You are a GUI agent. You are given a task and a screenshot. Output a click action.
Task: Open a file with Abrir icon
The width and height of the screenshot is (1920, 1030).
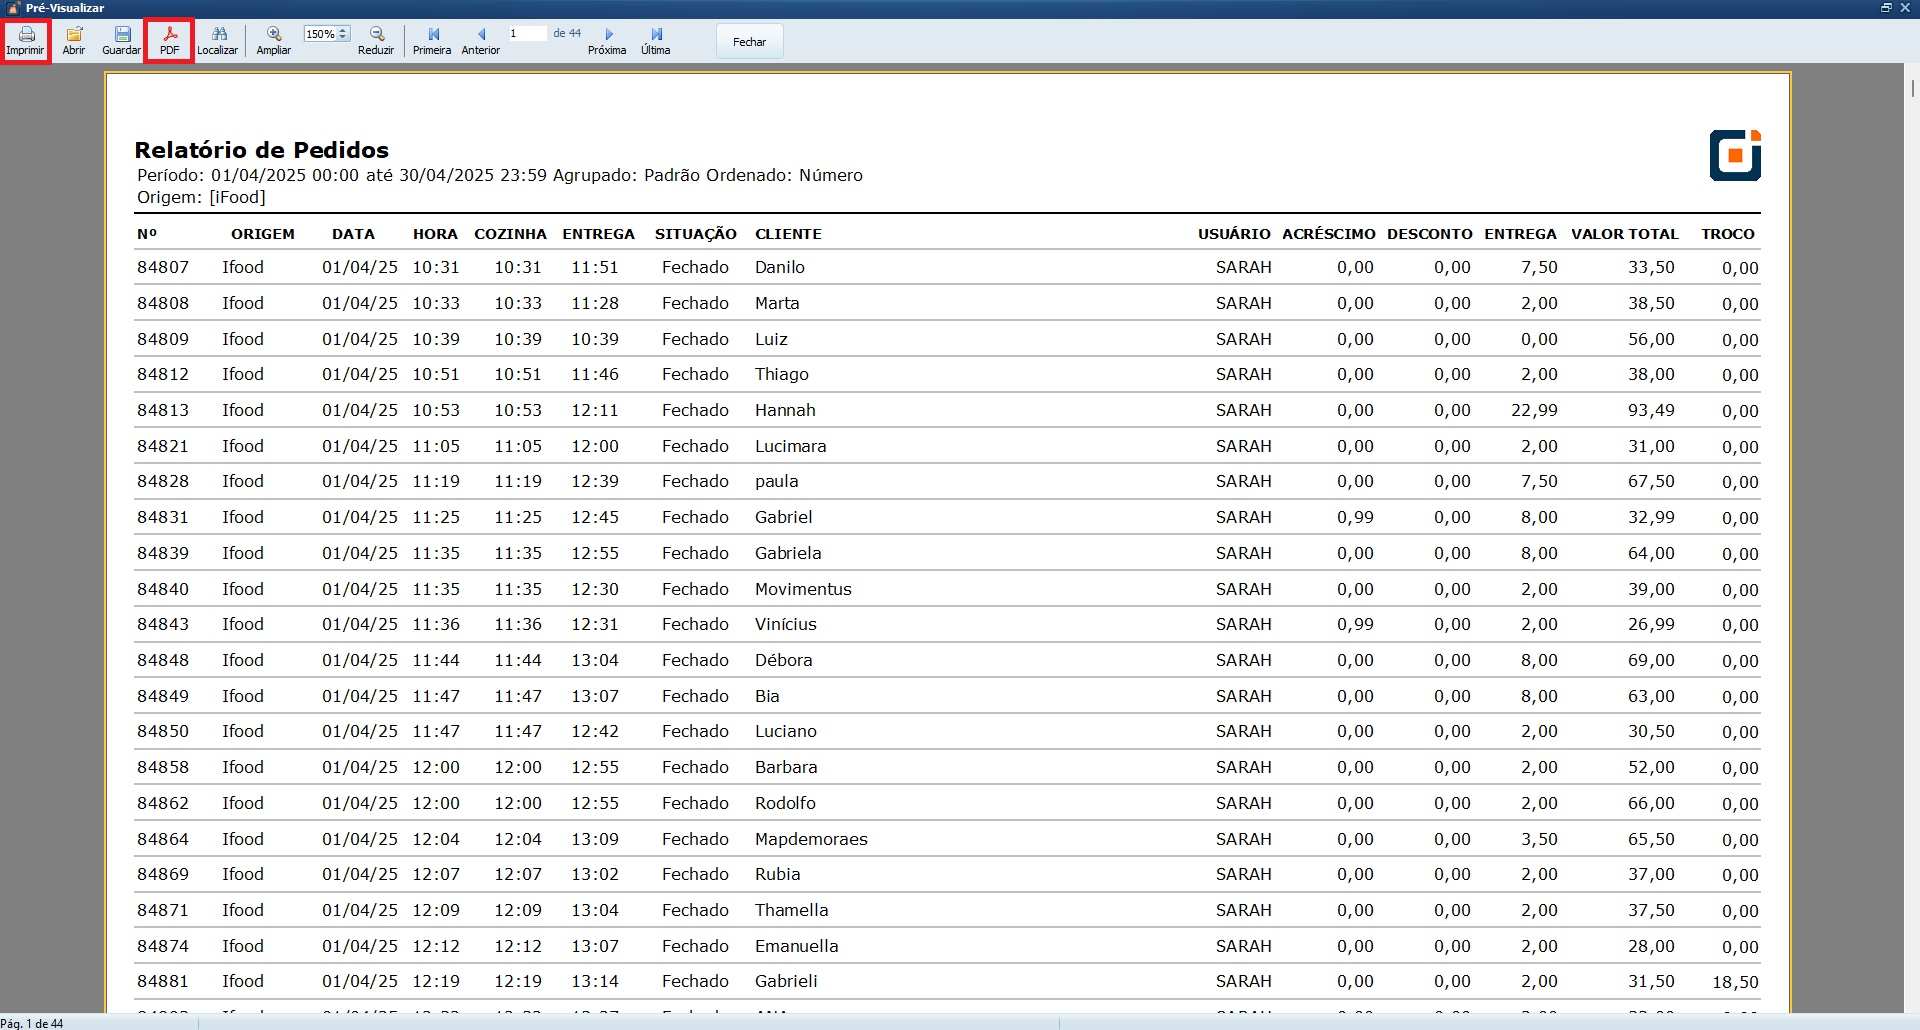pyautogui.click(x=74, y=40)
